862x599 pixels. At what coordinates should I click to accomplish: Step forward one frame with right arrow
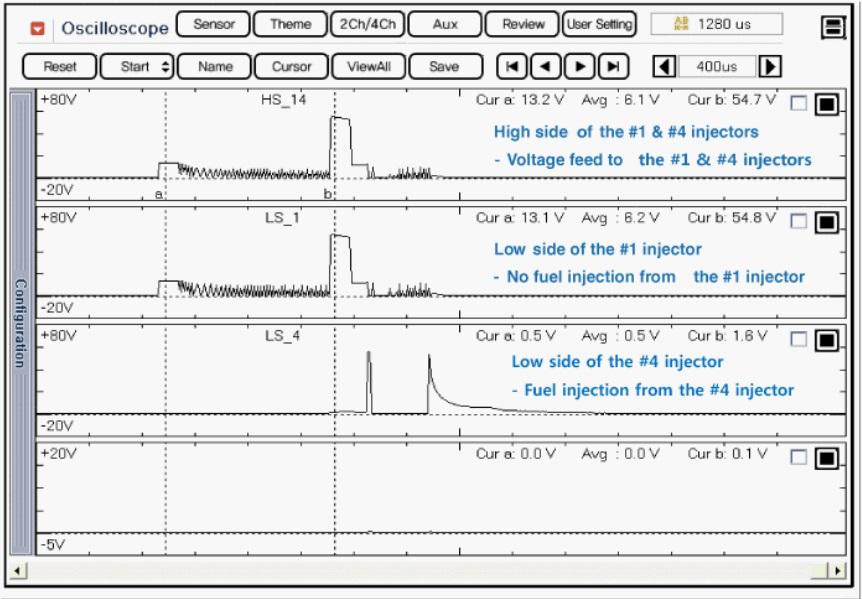click(x=579, y=67)
